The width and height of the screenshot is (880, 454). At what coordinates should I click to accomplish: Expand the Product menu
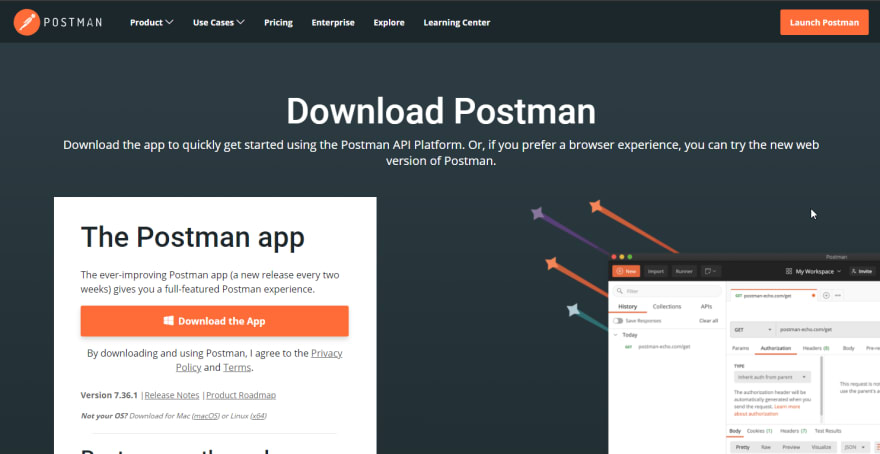point(152,22)
